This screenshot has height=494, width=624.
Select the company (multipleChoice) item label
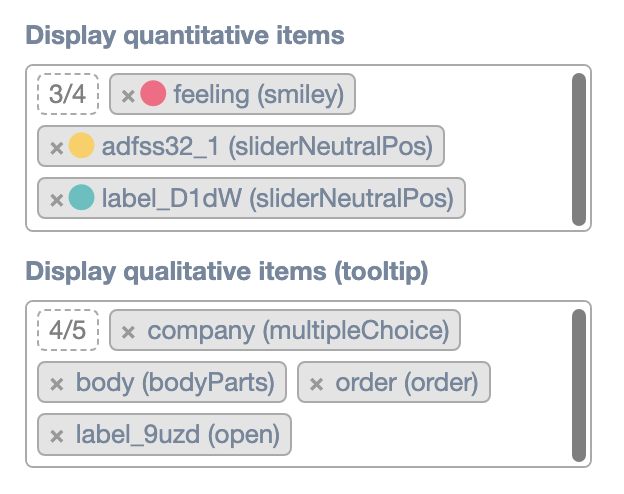pos(298,331)
